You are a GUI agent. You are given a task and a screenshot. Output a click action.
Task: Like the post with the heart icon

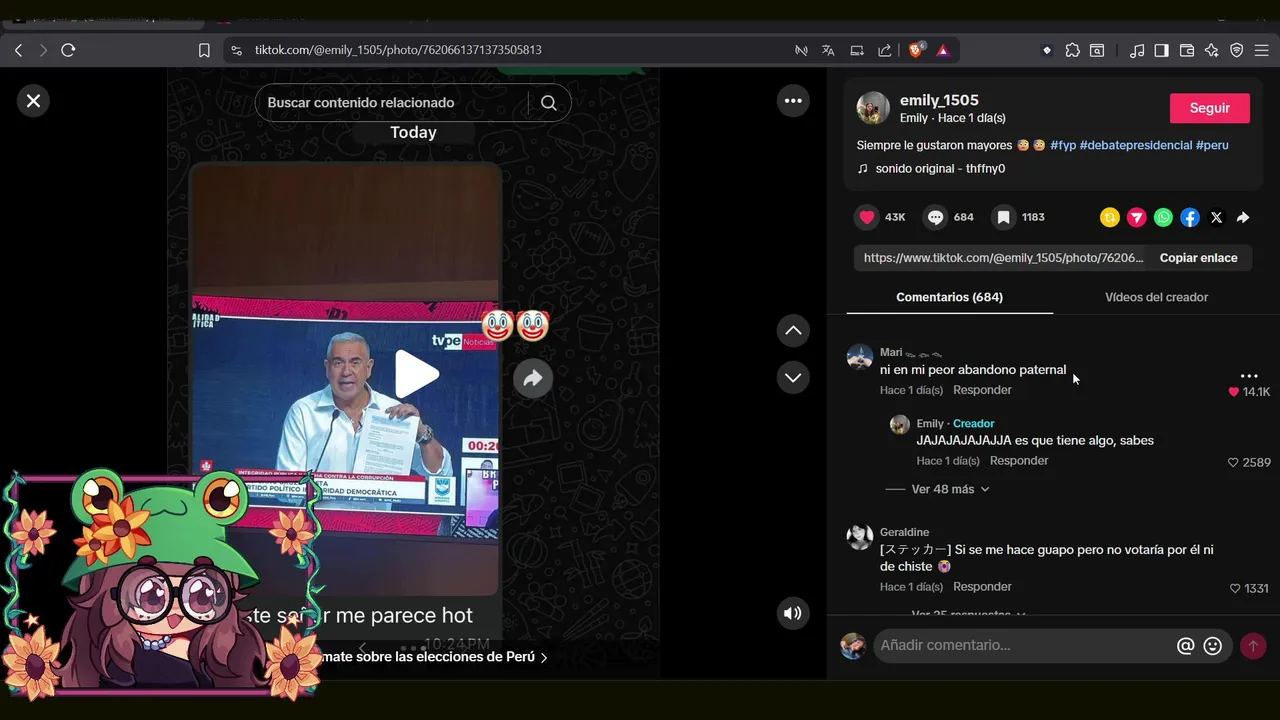point(867,217)
